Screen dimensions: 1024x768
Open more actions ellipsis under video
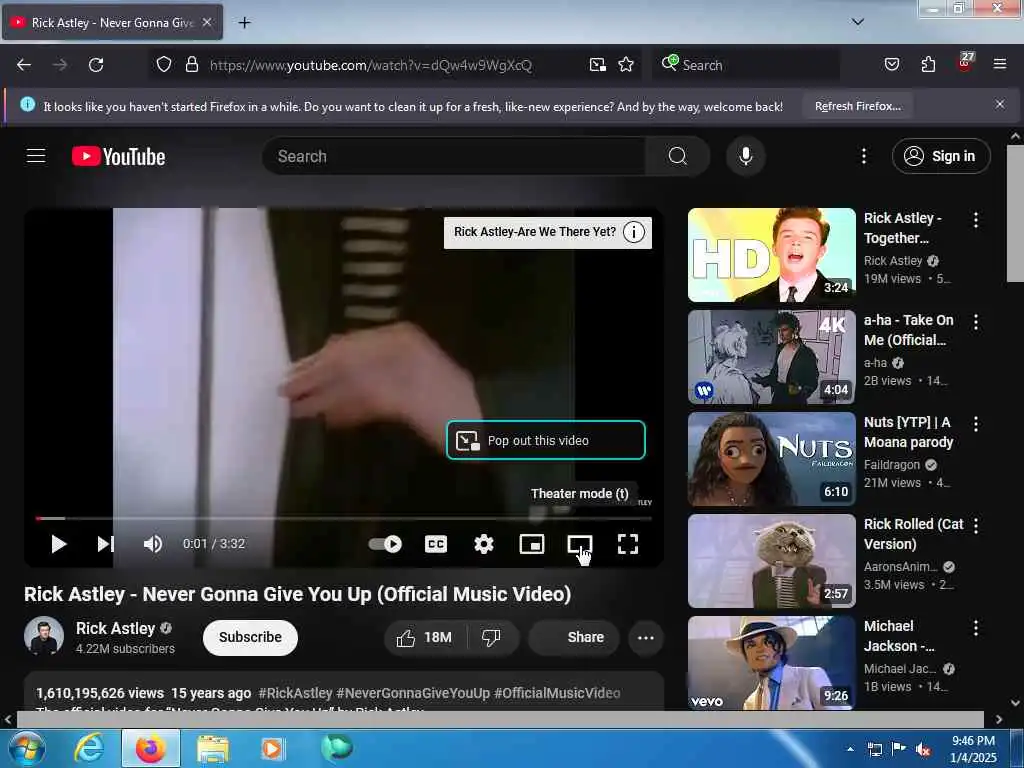[645, 637]
